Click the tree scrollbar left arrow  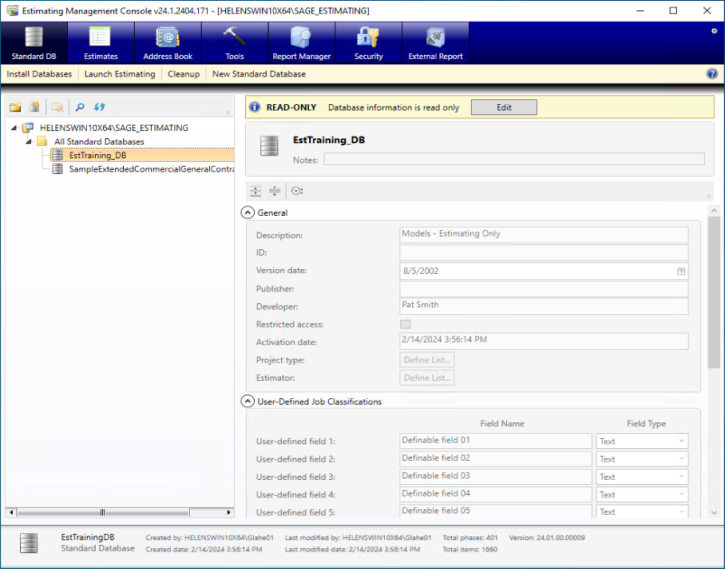(x=12, y=512)
